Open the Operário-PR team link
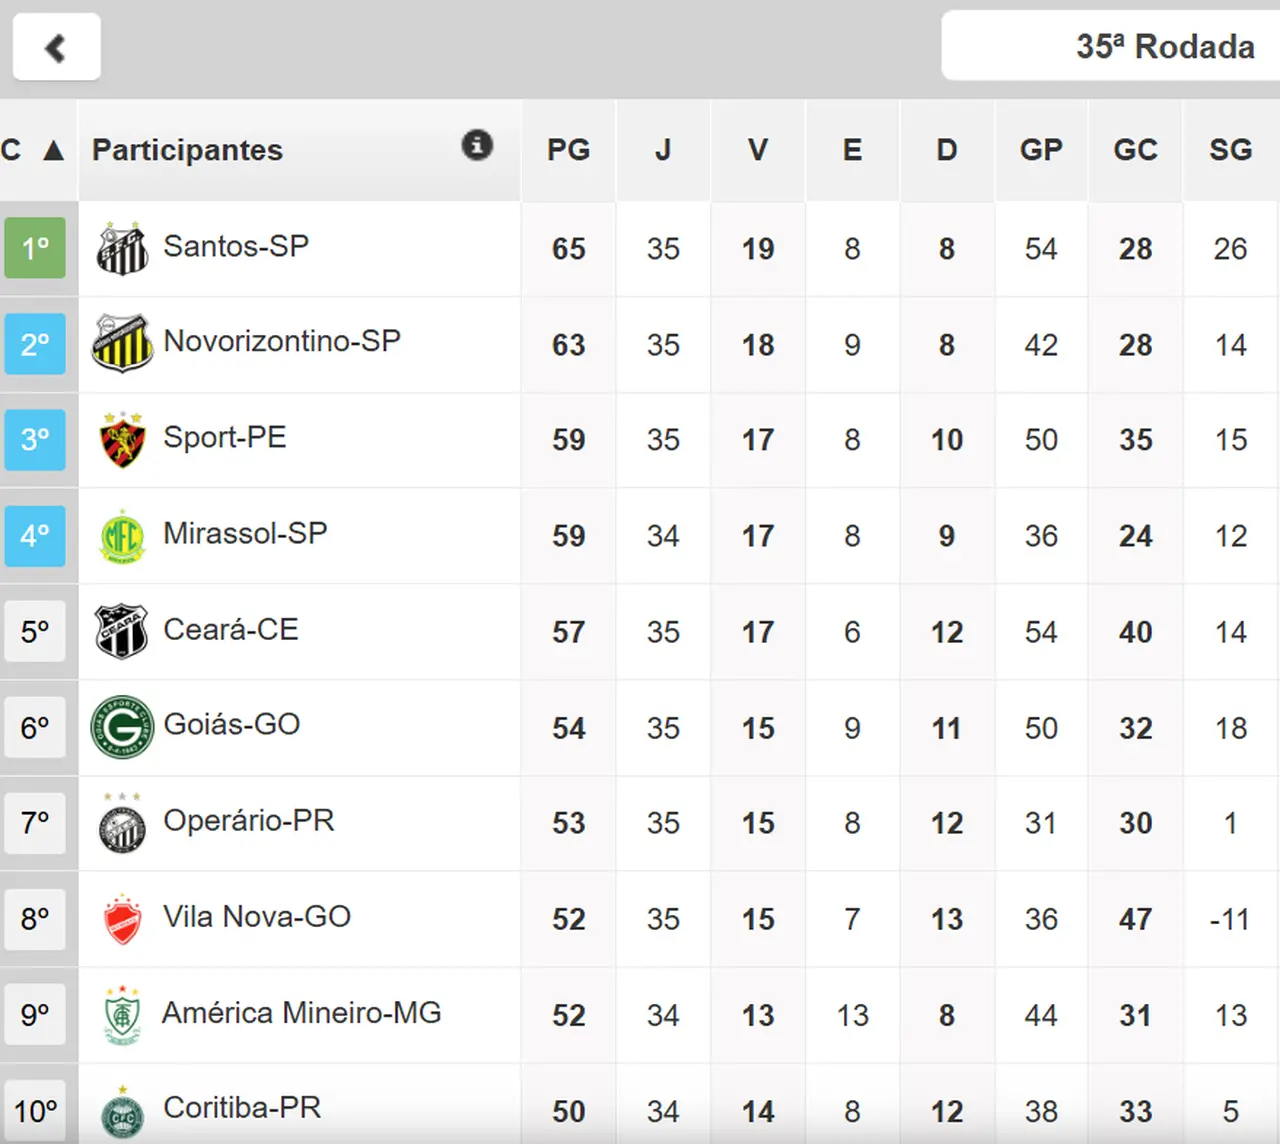The image size is (1280, 1144). pos(248,821)
